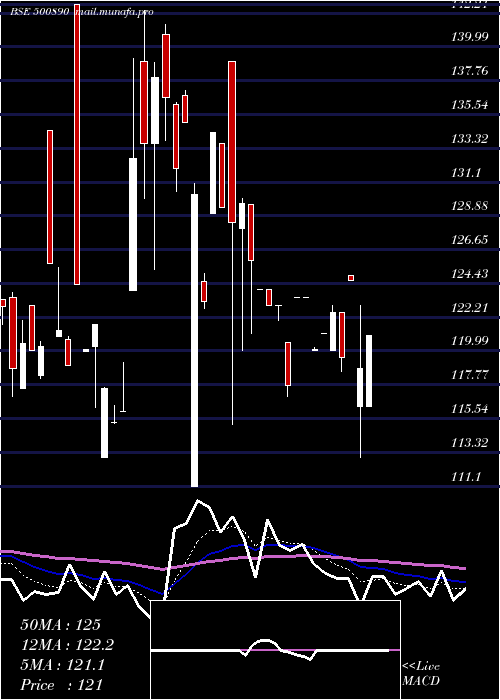Click the 5MA : 121.1 reading
Screen dimensions: 500x700
pyautogui.click(x=62, y=665)
